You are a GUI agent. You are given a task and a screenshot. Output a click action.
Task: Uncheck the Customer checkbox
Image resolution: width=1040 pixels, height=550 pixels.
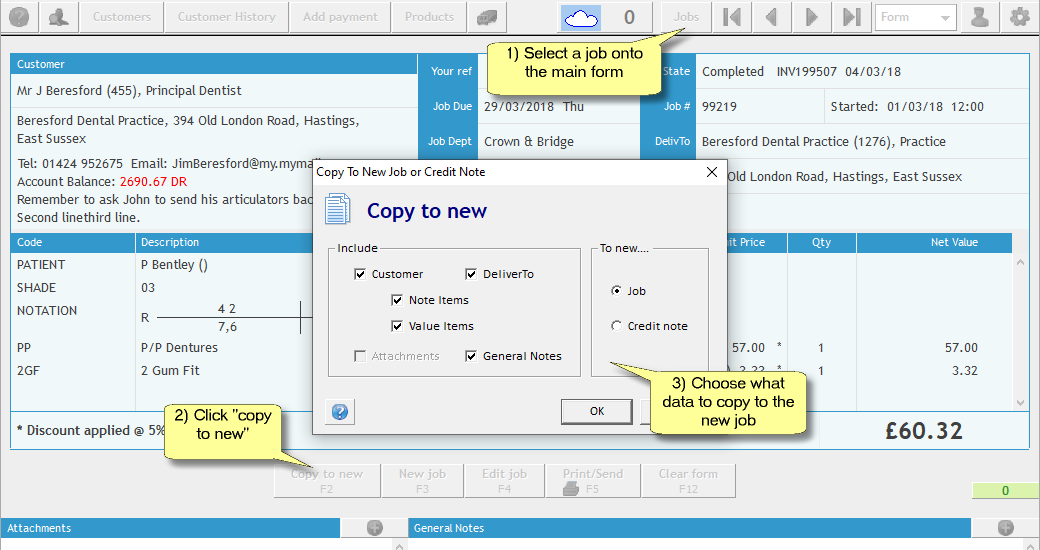pos(360,274)
